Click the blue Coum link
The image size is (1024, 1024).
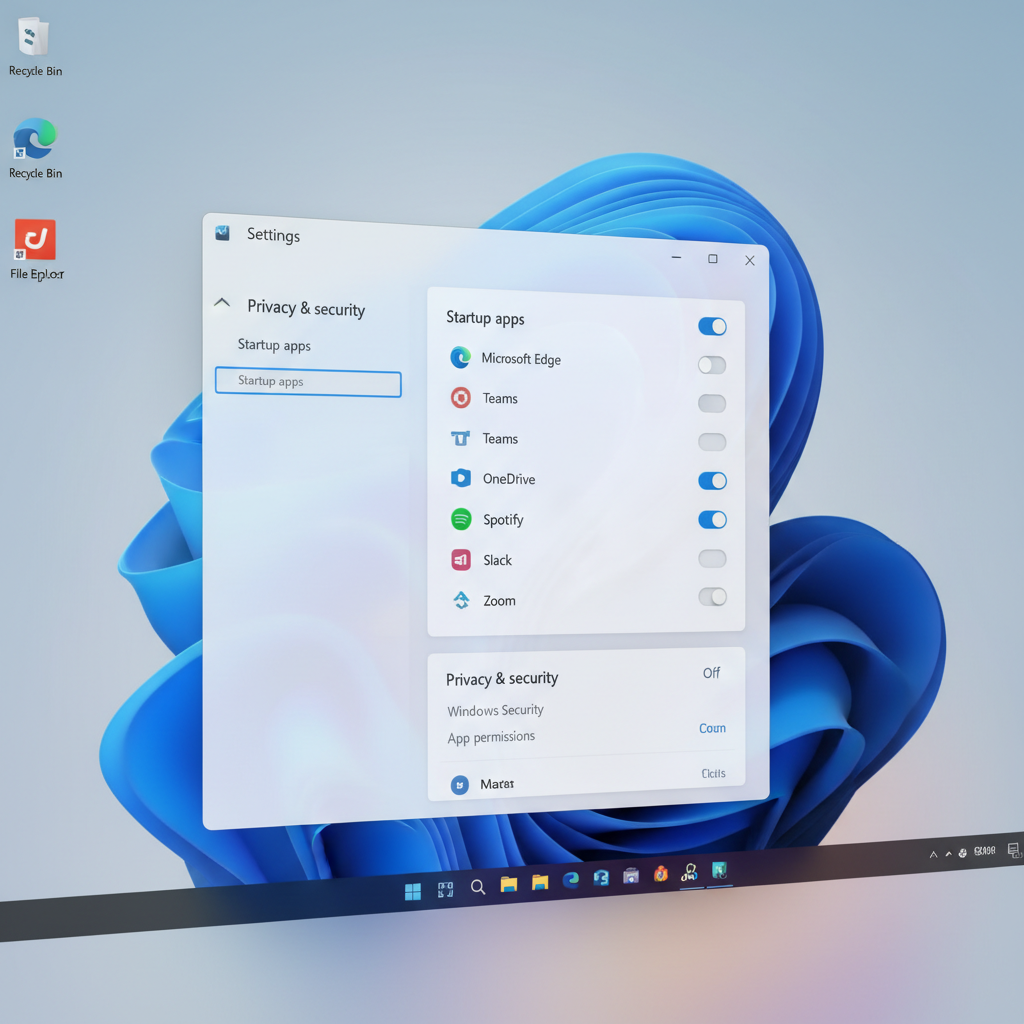pyautogui.click(x=712, y=728)
